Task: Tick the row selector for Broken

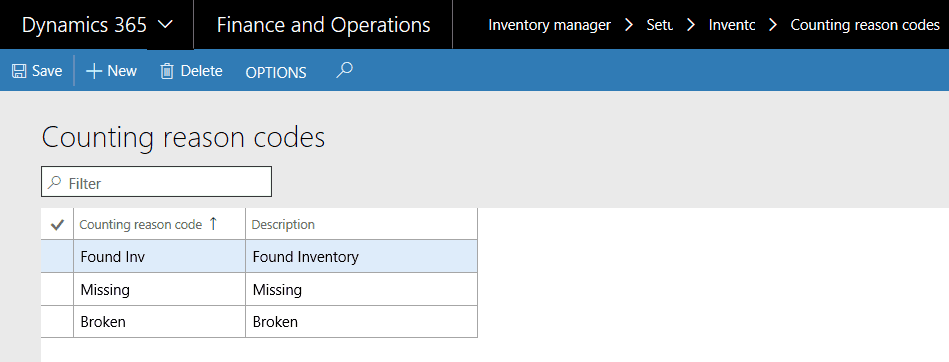Action: [x=57, y=321]
